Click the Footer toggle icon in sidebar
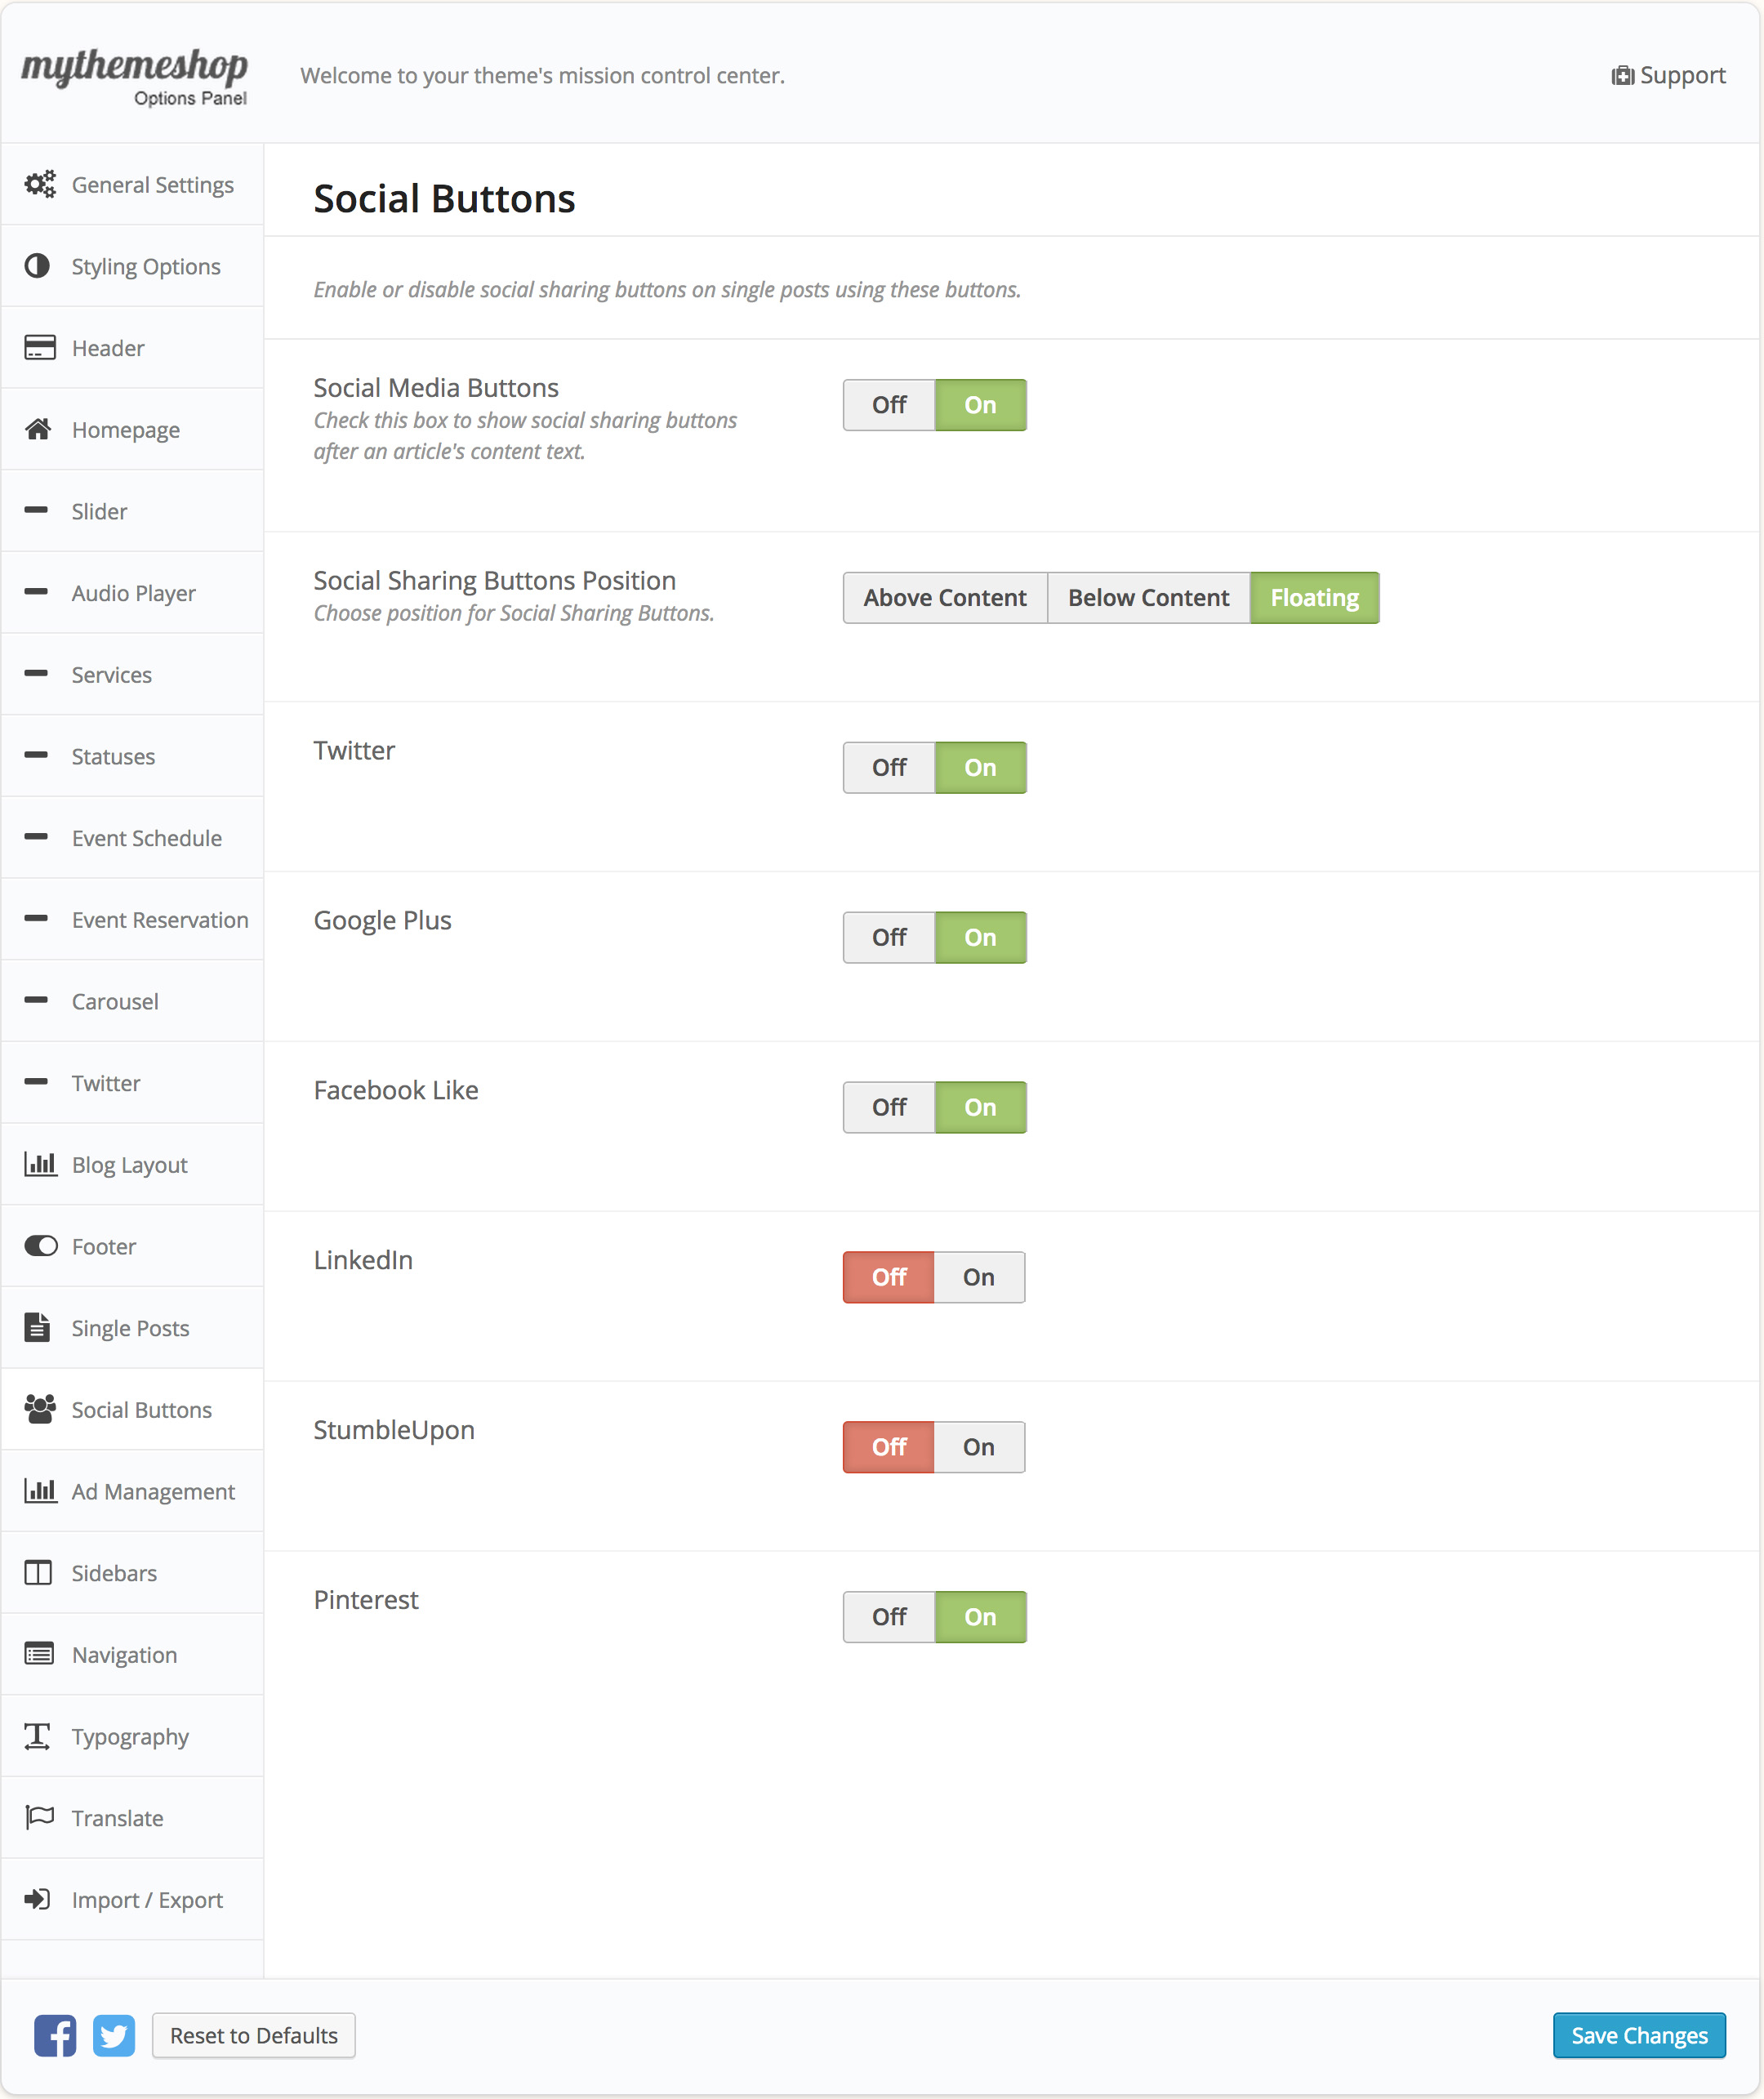Screen dimensions: 1764x2099 pos(40,1246)
